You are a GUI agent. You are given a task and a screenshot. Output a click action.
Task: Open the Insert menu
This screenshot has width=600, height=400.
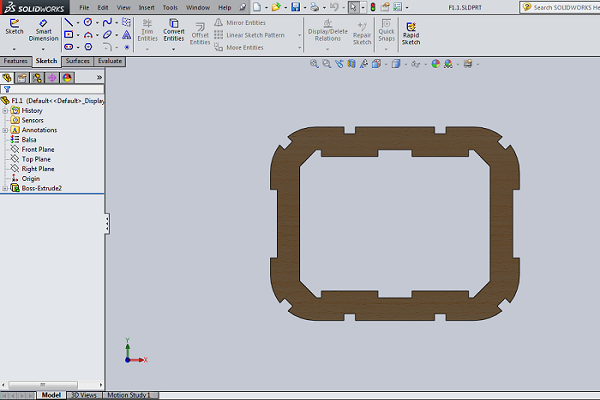(146, 7)
